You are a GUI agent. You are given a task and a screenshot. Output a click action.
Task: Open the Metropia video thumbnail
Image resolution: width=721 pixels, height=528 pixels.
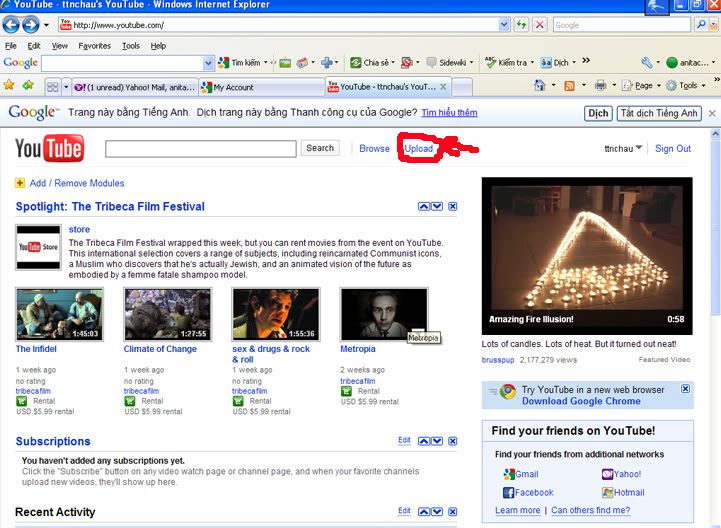click(384, 314)
